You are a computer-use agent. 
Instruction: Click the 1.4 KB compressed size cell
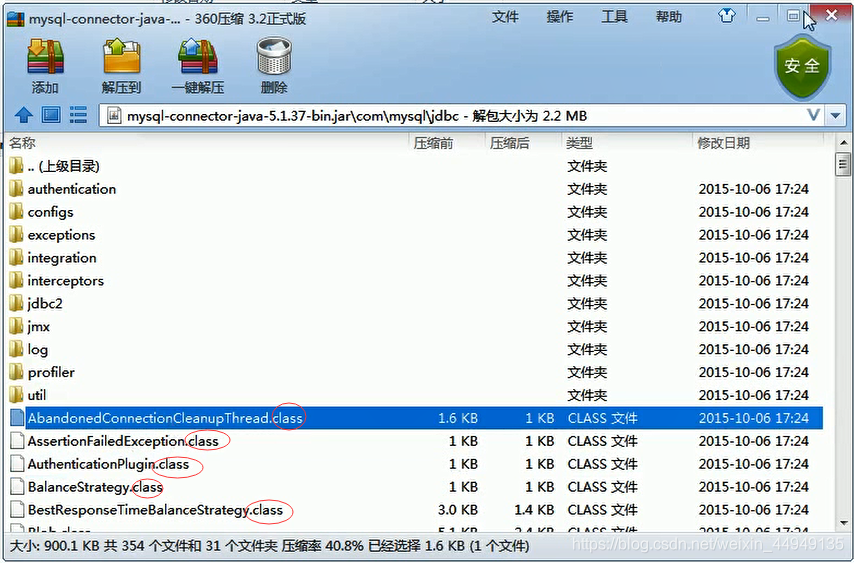(x=534, y=510)
